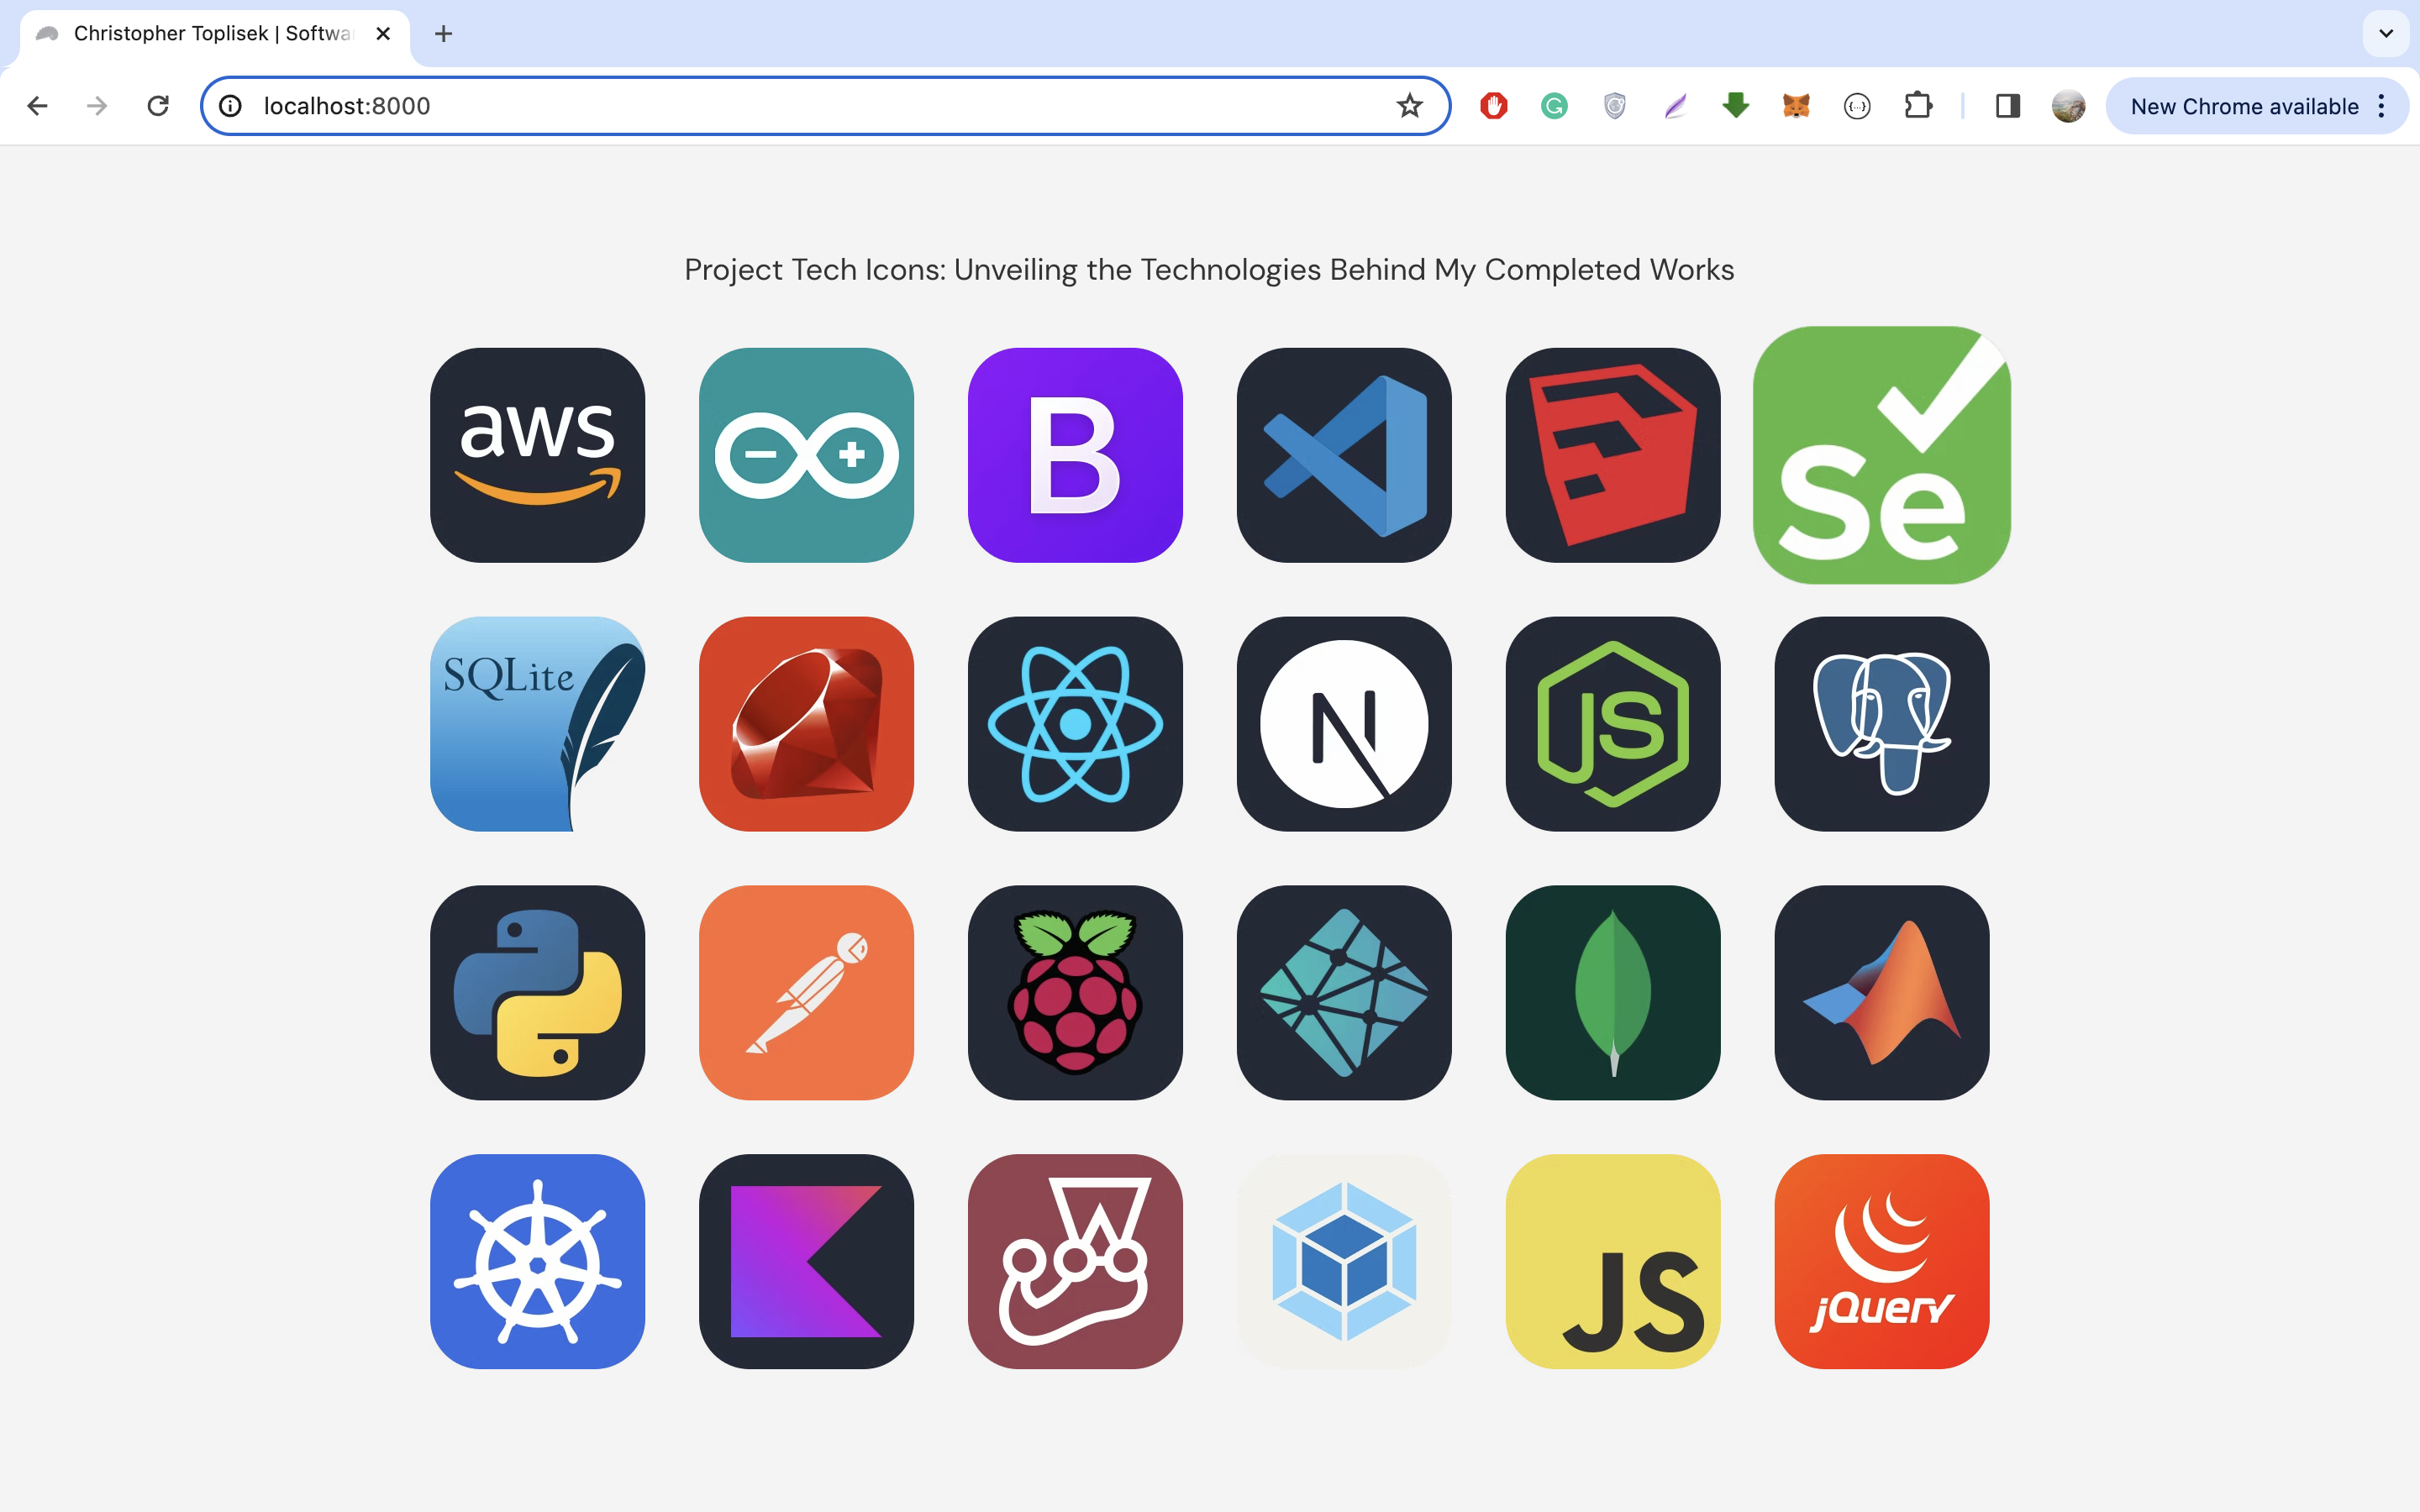
Task: Click the Python snake logo icon
Action: pyautogui.click(x=537, y=992)
